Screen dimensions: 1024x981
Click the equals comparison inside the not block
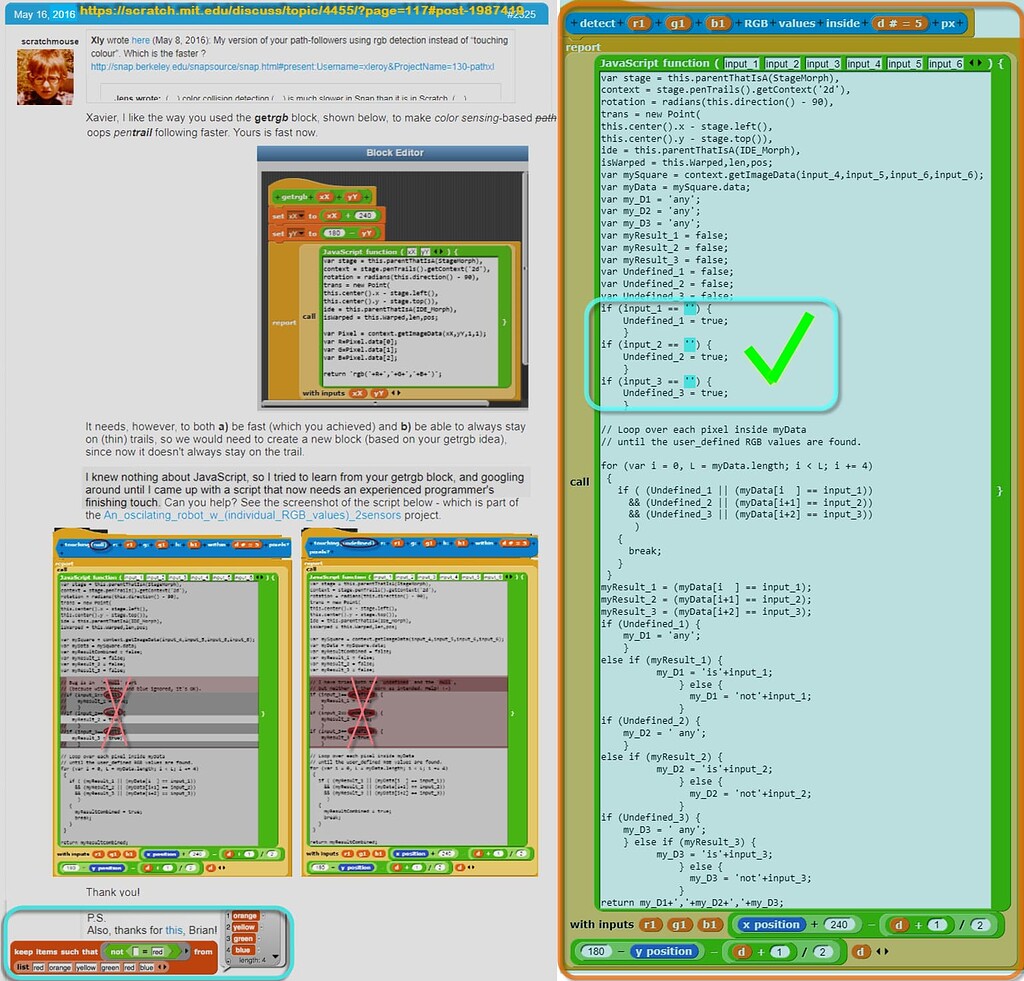click(146, 951)
